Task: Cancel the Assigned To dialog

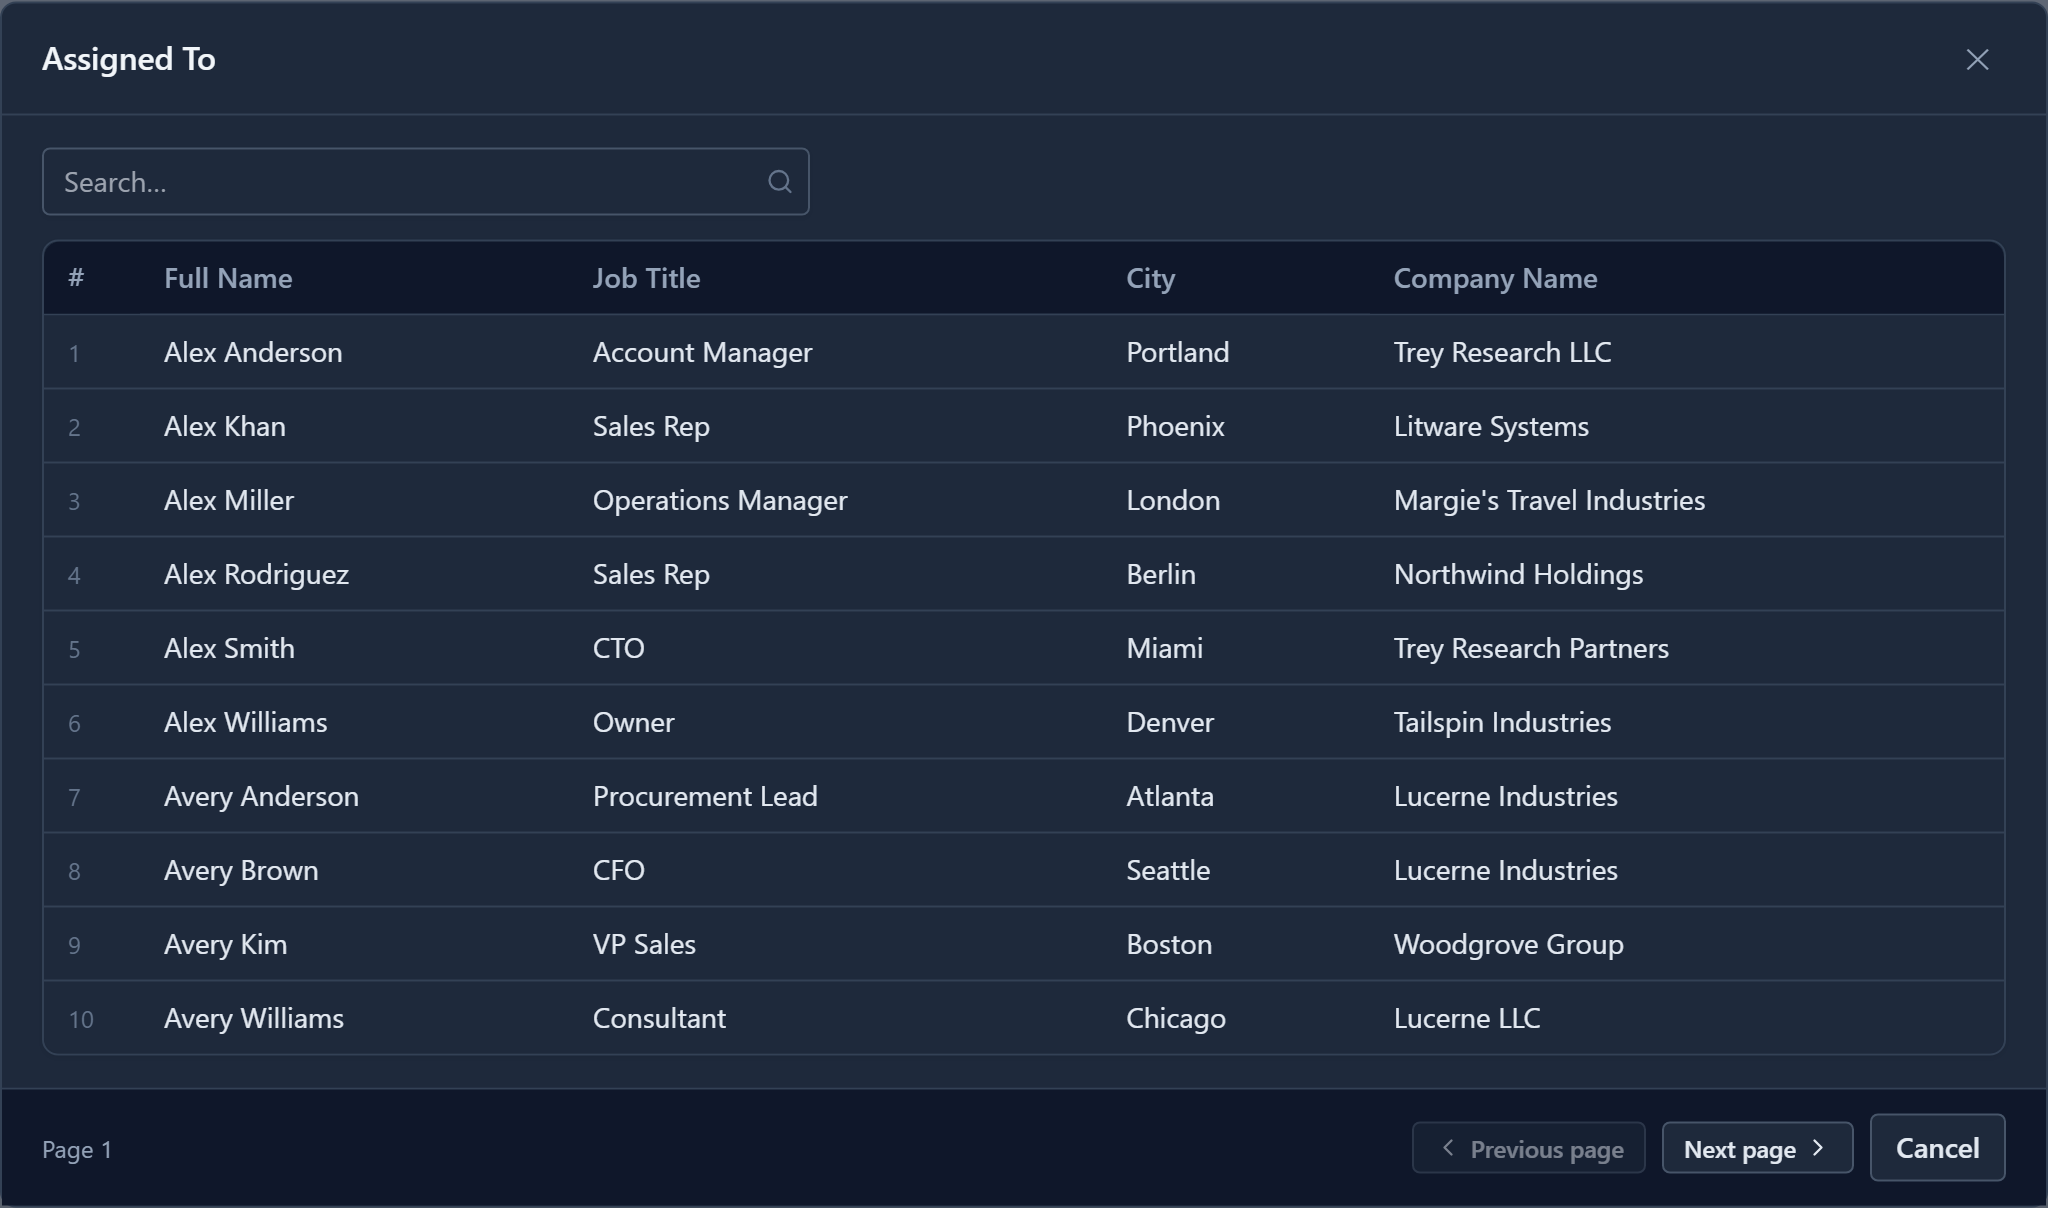Action: pos(1937,1148)
